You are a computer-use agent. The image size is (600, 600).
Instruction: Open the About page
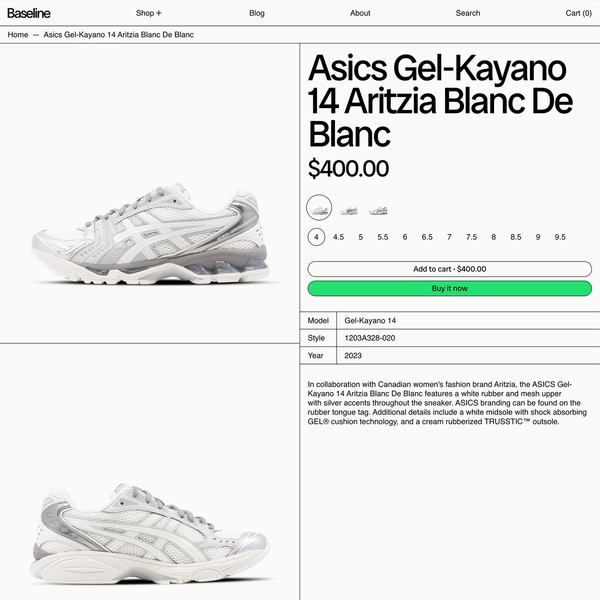pyautogui.click(x=360, y=13)
